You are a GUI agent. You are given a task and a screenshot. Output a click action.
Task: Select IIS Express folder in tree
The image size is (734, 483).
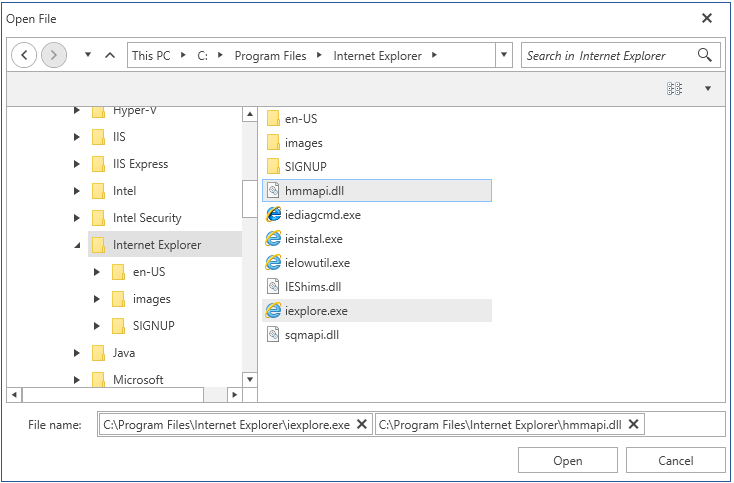click(x=140, y=164)
